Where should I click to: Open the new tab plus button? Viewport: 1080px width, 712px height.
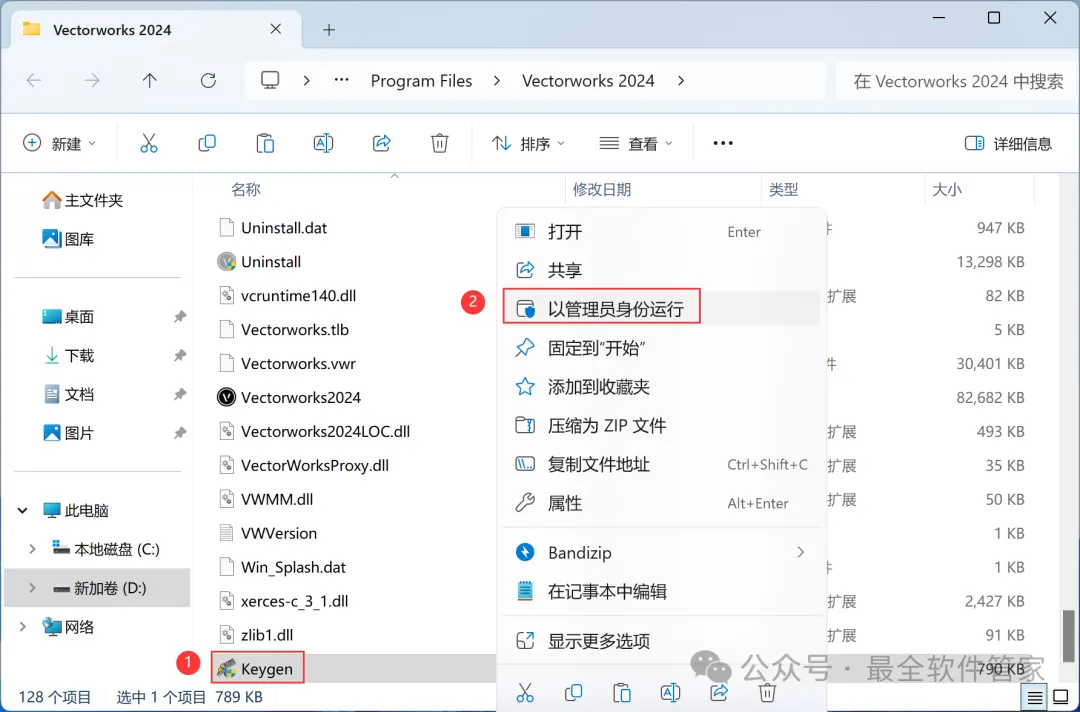329,30
